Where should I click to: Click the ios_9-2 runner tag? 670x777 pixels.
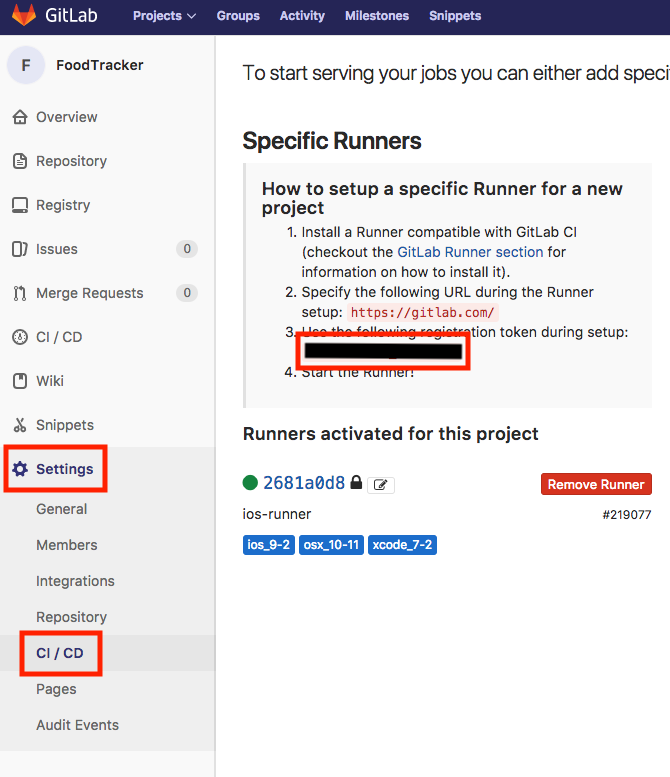269,545
